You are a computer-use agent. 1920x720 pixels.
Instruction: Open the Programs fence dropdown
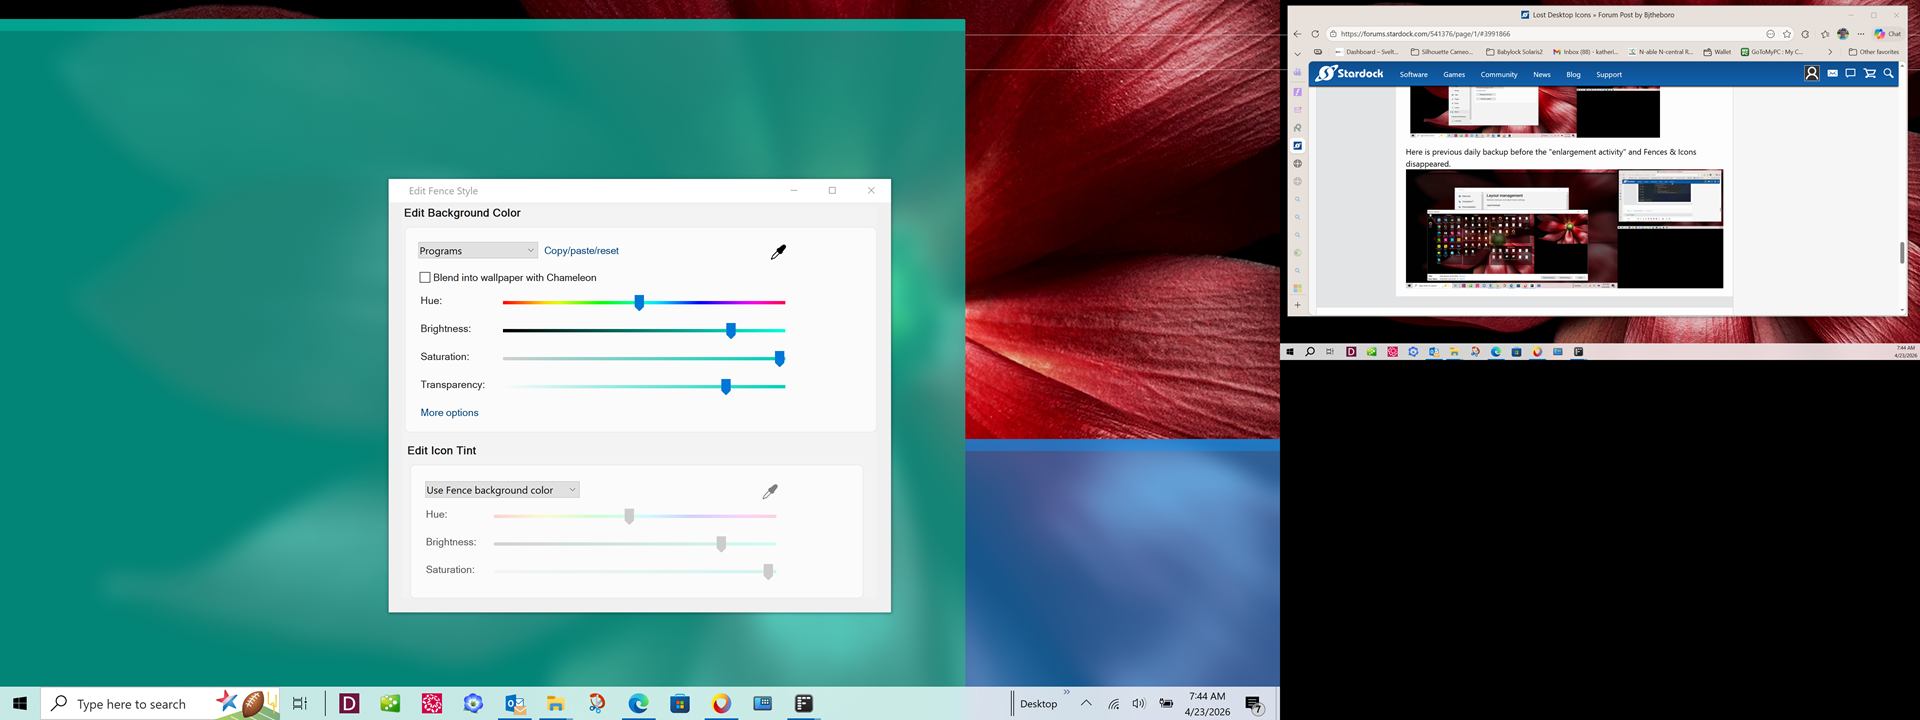(x=477, y=251)
